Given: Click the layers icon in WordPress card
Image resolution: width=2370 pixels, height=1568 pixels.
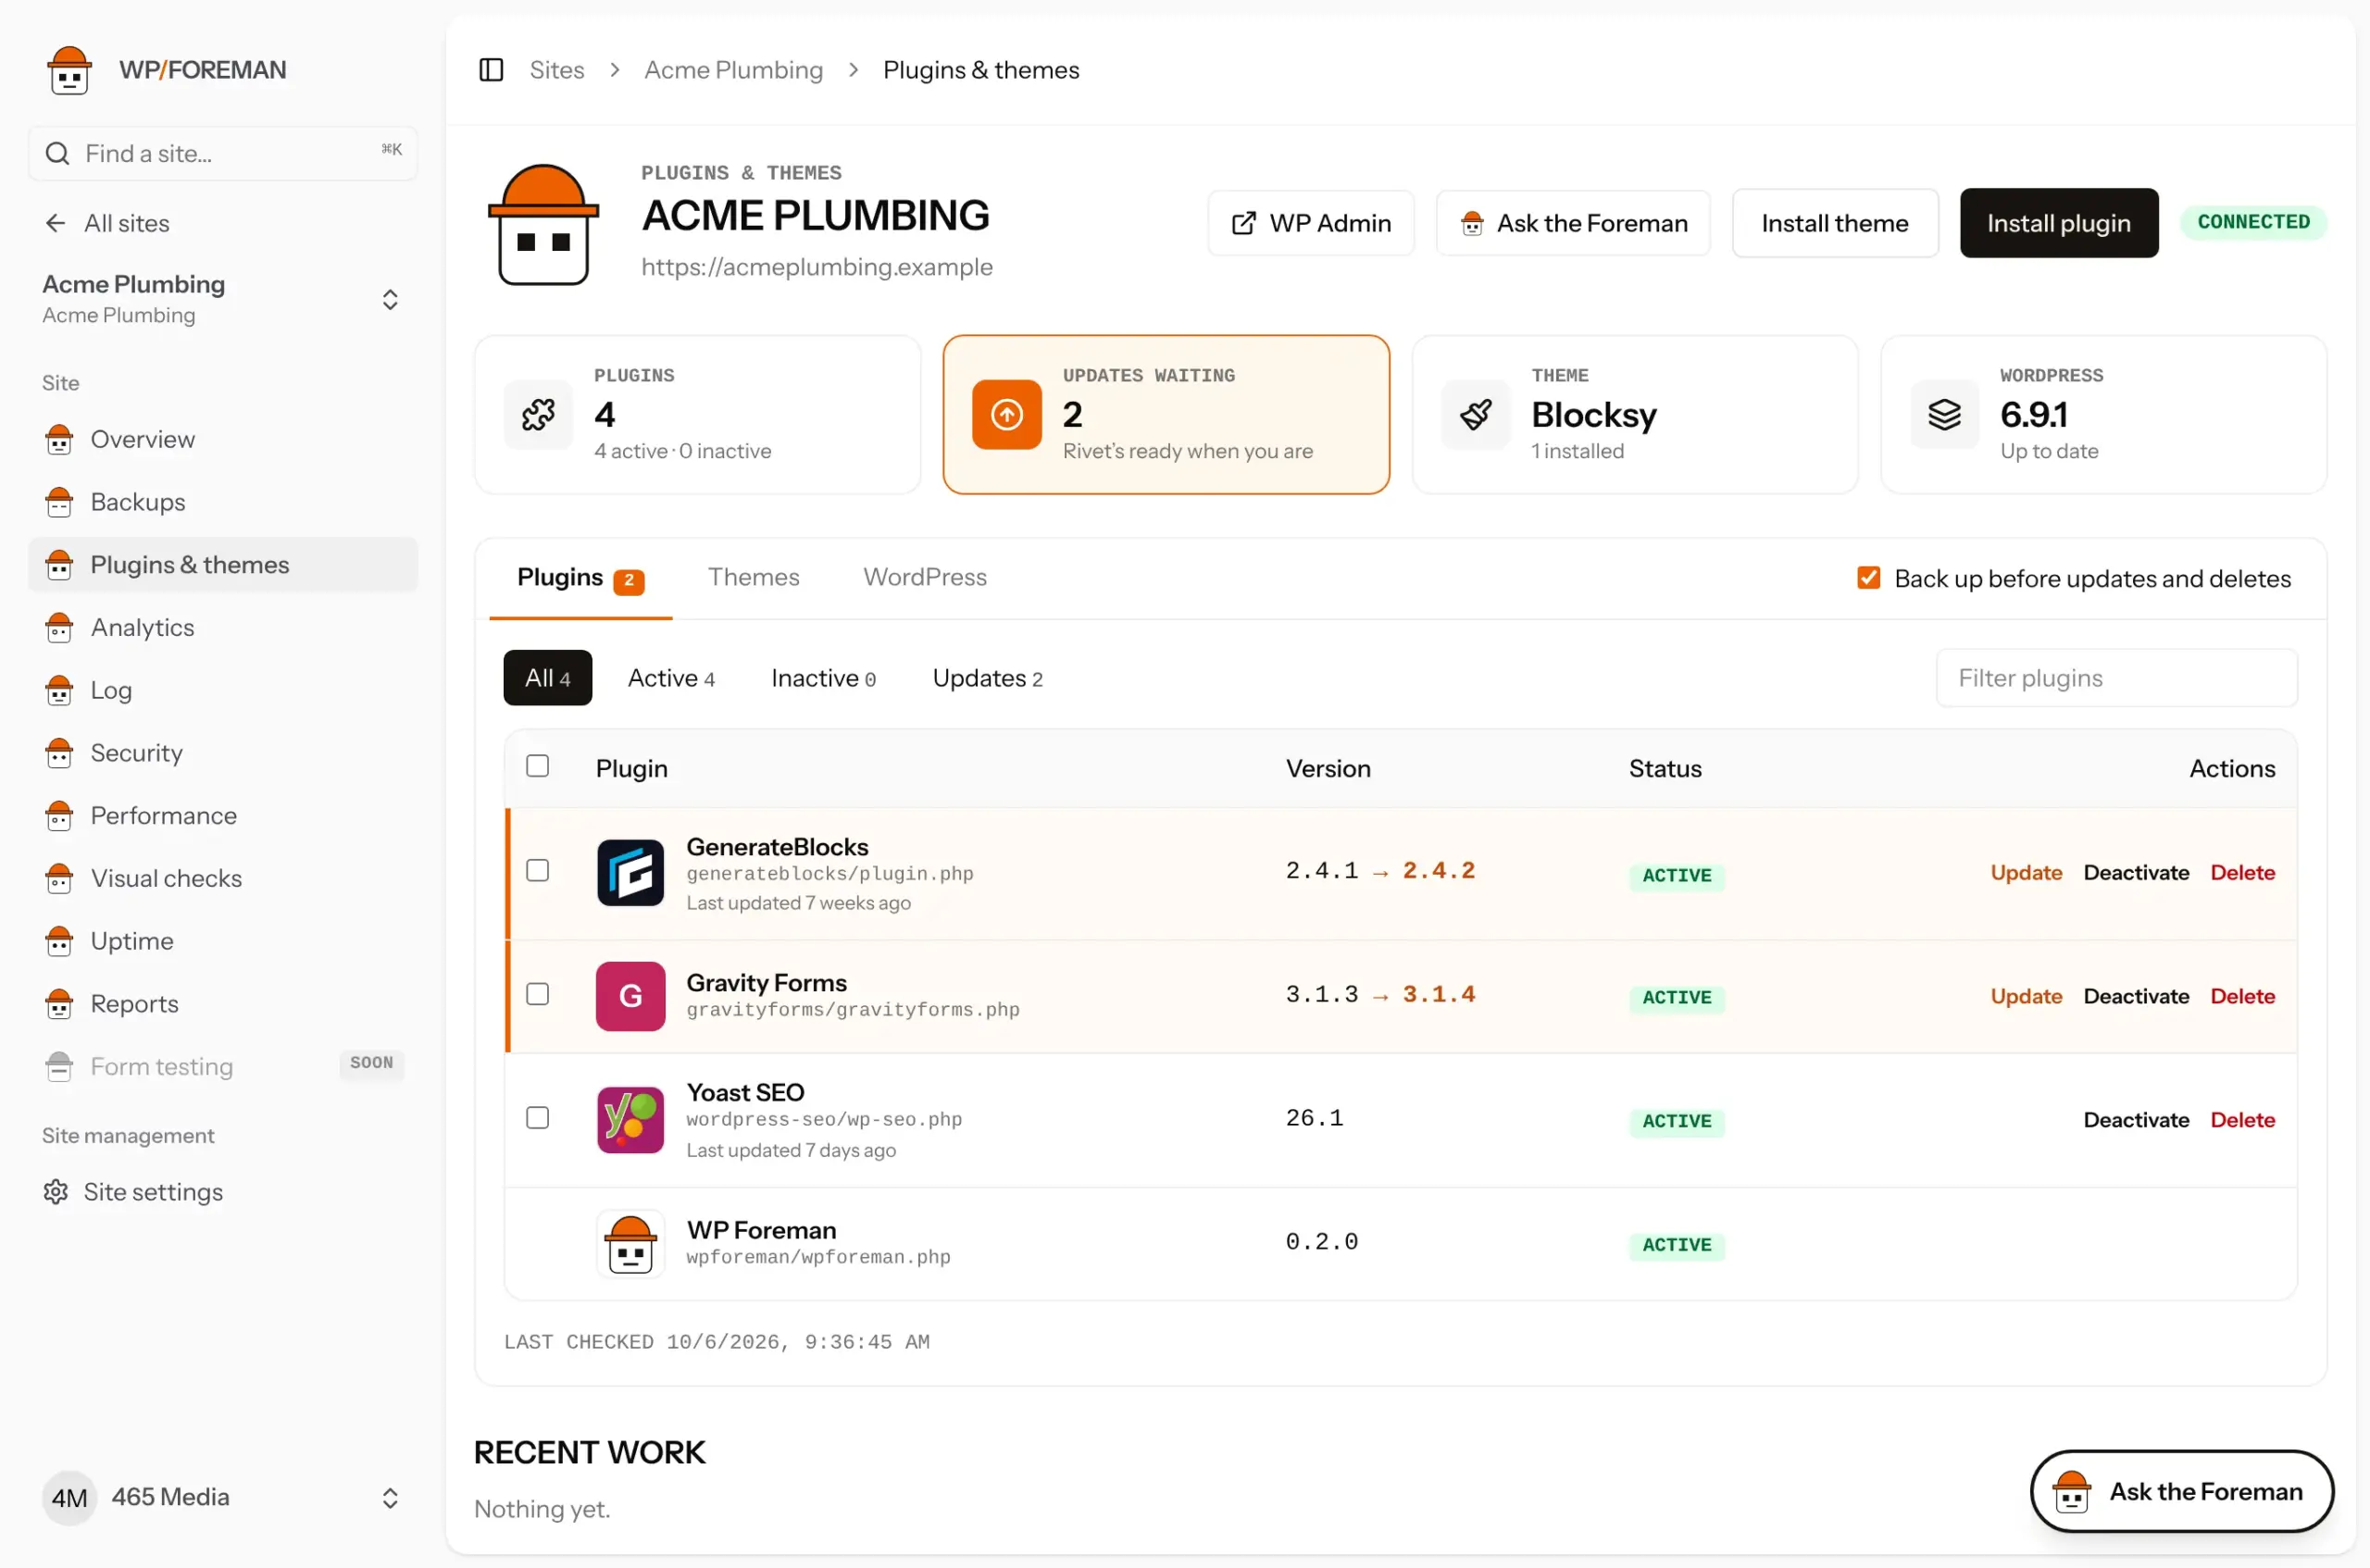Looking at the screenshot, I should (1945, 414).
